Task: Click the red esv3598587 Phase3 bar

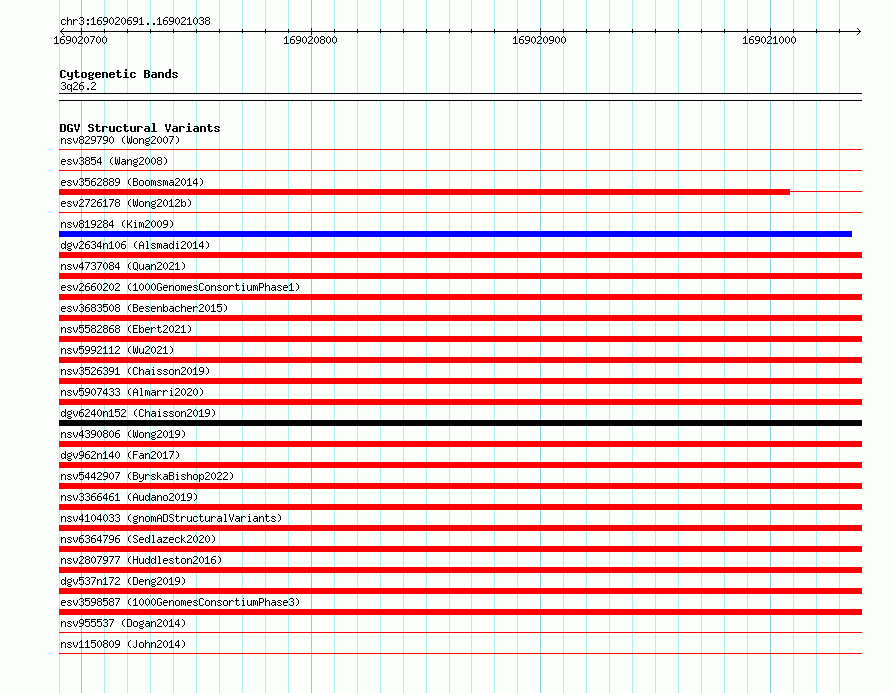Action: 460,612
